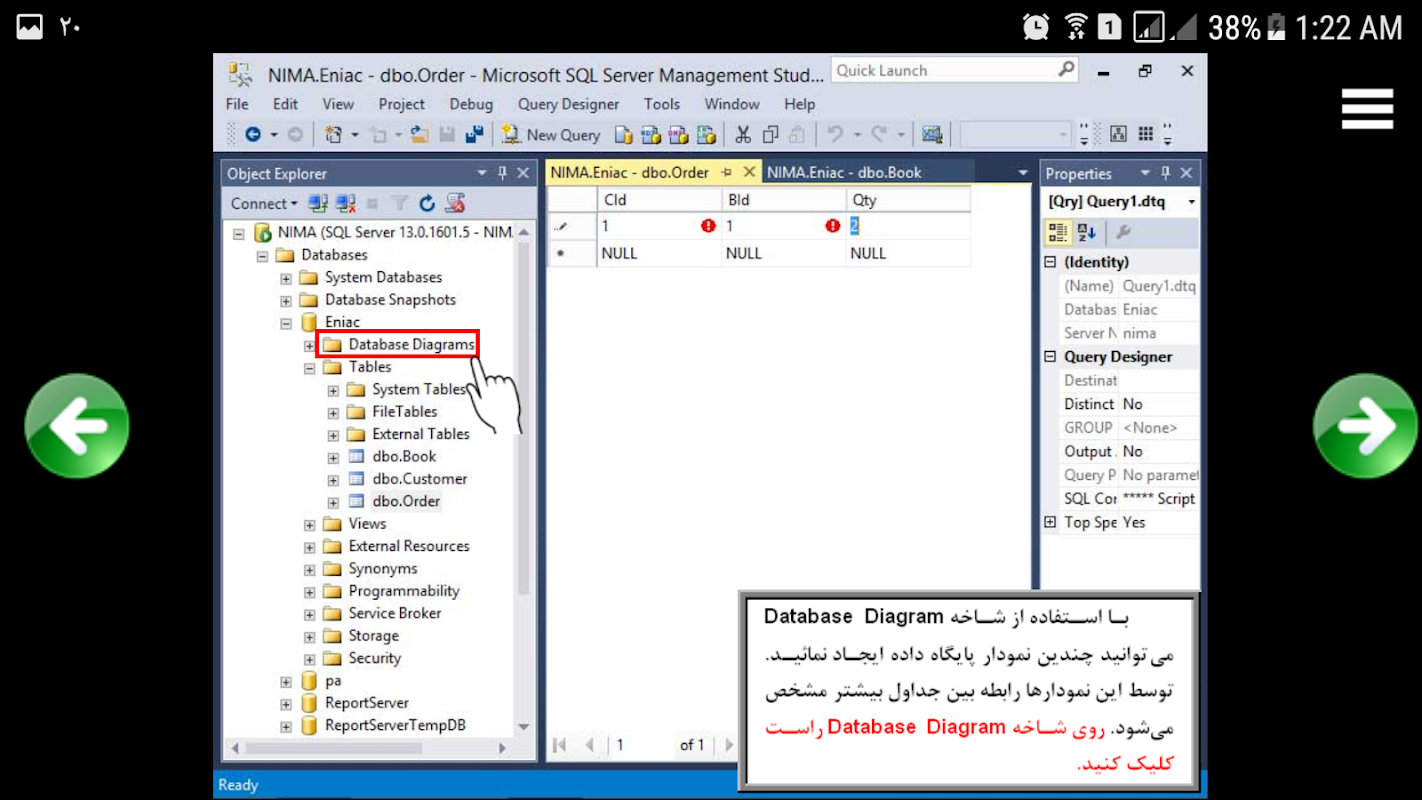Screen dimensions: 1422x800
Task: Tap the green next arrow button
Action: pyautogui.click(x=1365, y=426)
